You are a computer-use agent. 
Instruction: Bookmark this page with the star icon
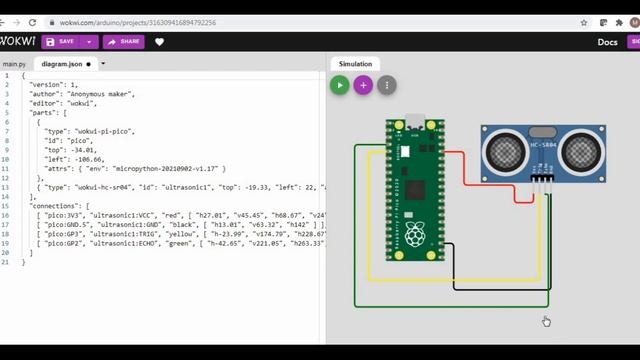pos(584,23)
